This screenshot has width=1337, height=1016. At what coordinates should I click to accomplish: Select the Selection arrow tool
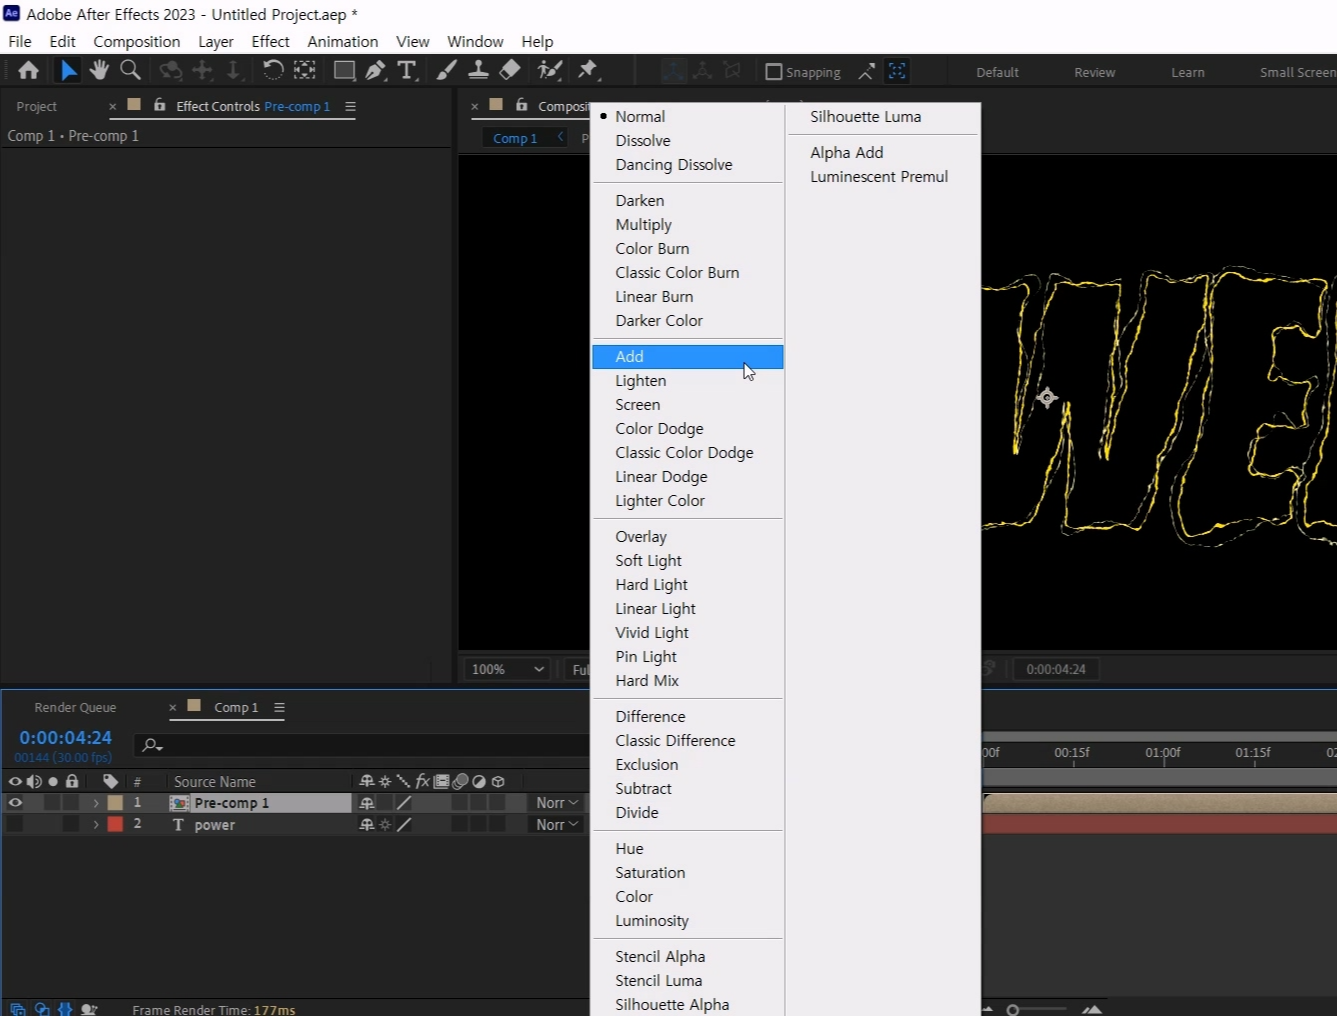(67, 71)
